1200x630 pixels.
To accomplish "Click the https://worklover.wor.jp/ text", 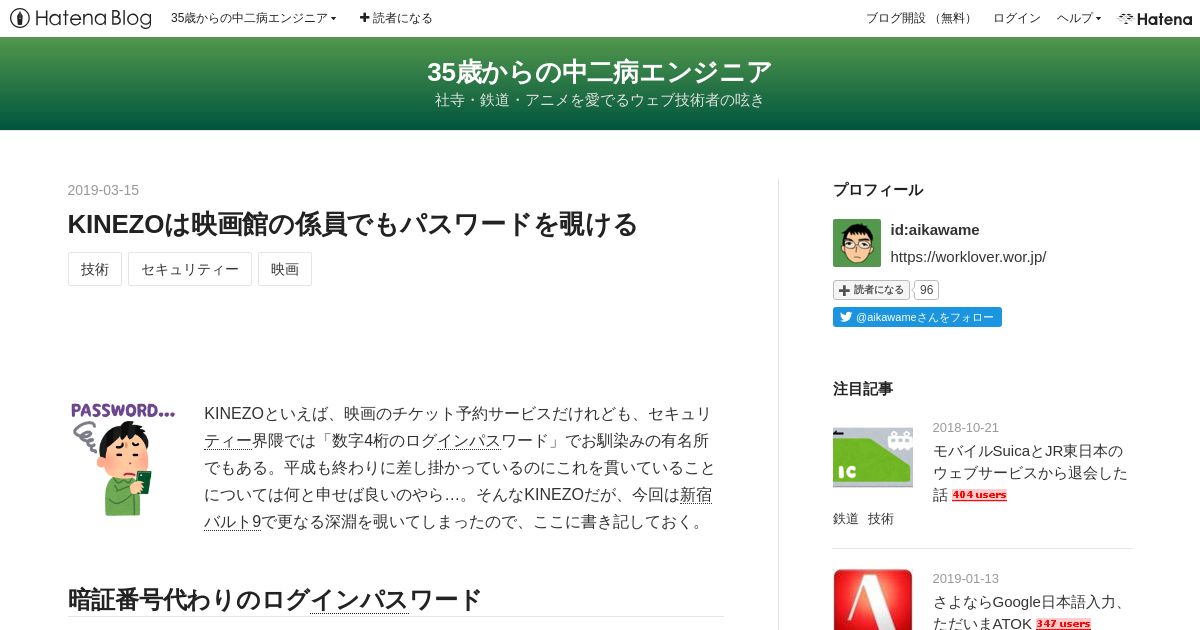I will tap(968, 257).
